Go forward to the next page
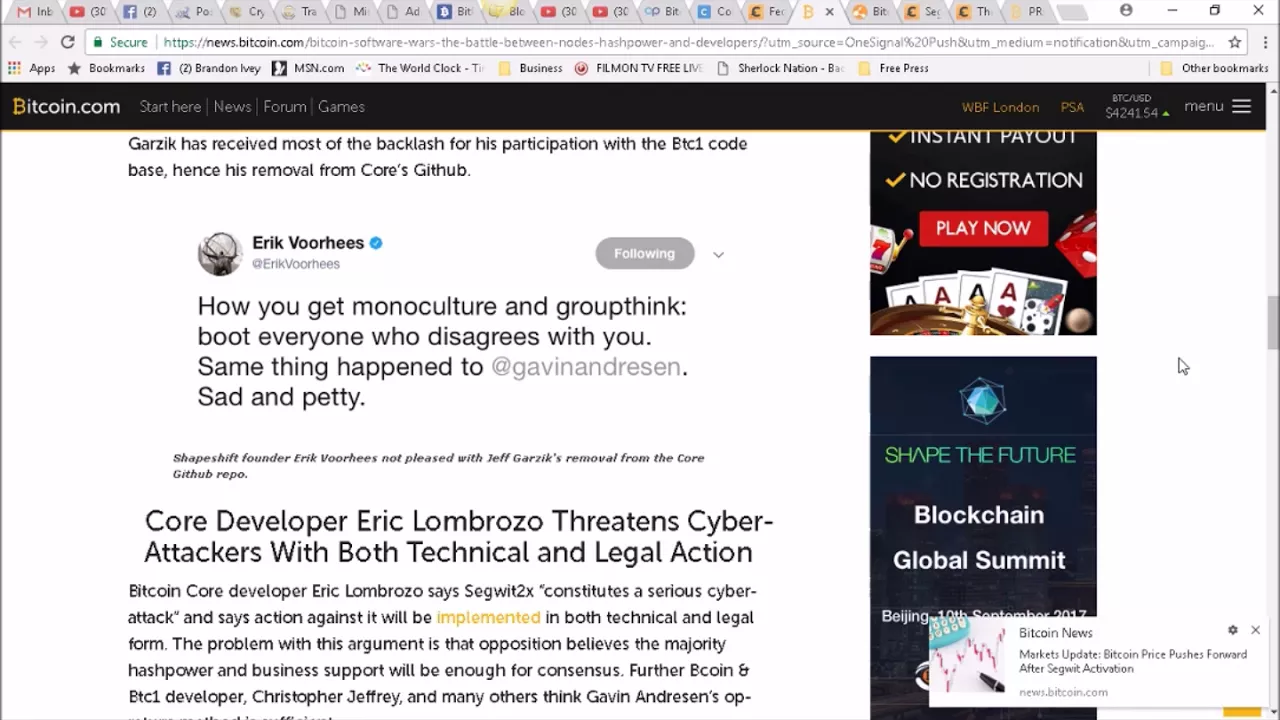 pyautogui.click(x=41, y=42)
